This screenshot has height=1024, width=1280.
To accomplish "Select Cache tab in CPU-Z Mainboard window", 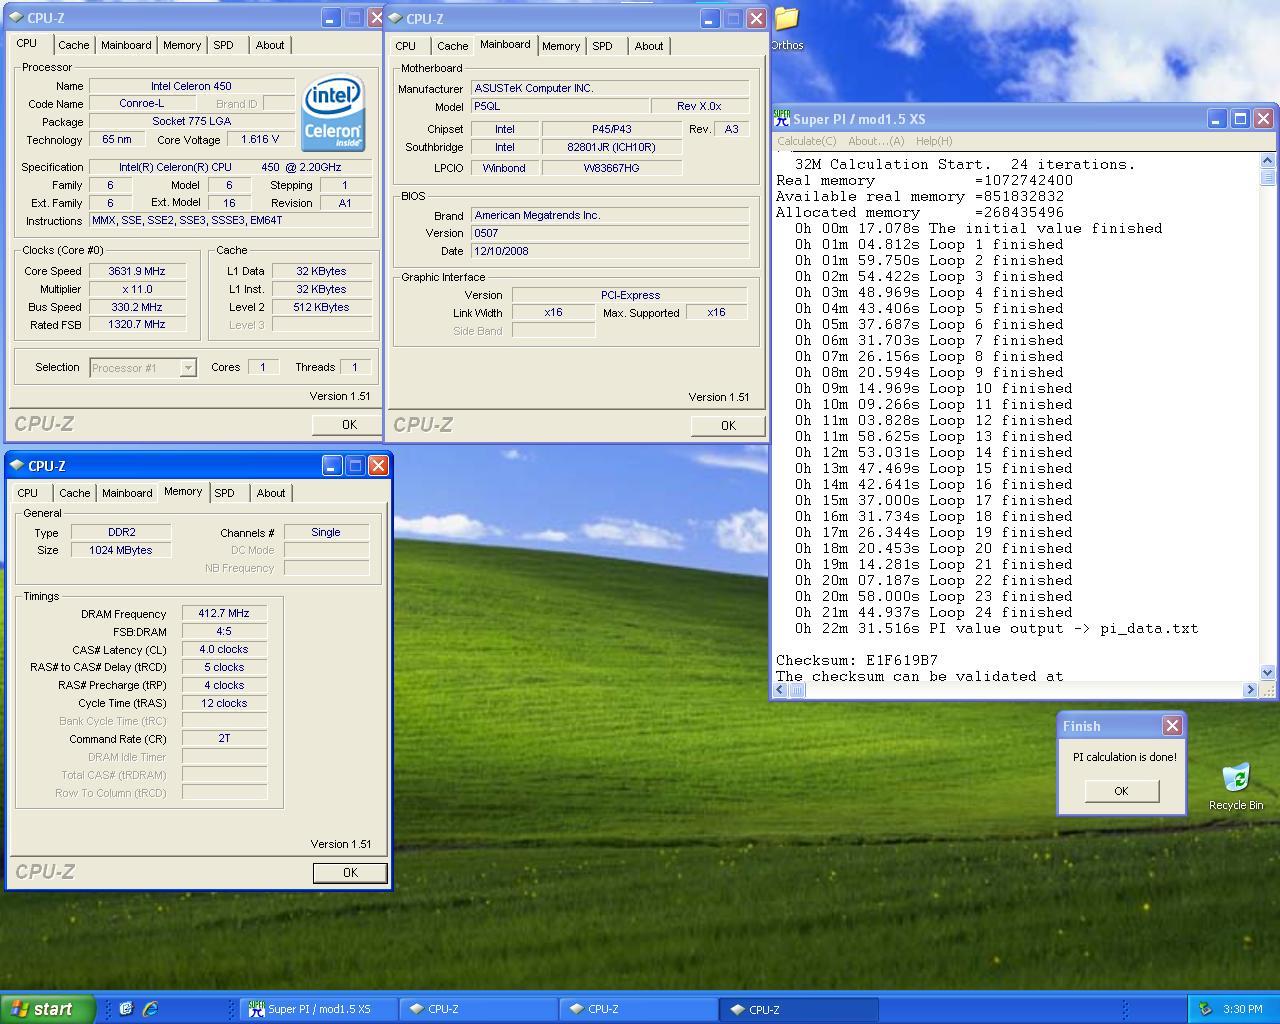I will click(x=452, y=46).
